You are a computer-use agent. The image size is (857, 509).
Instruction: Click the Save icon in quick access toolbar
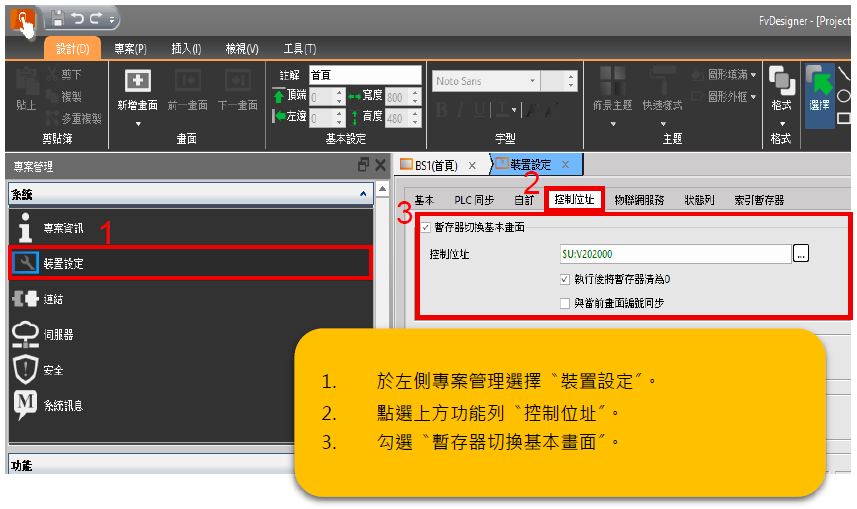(x=58, y=18)
